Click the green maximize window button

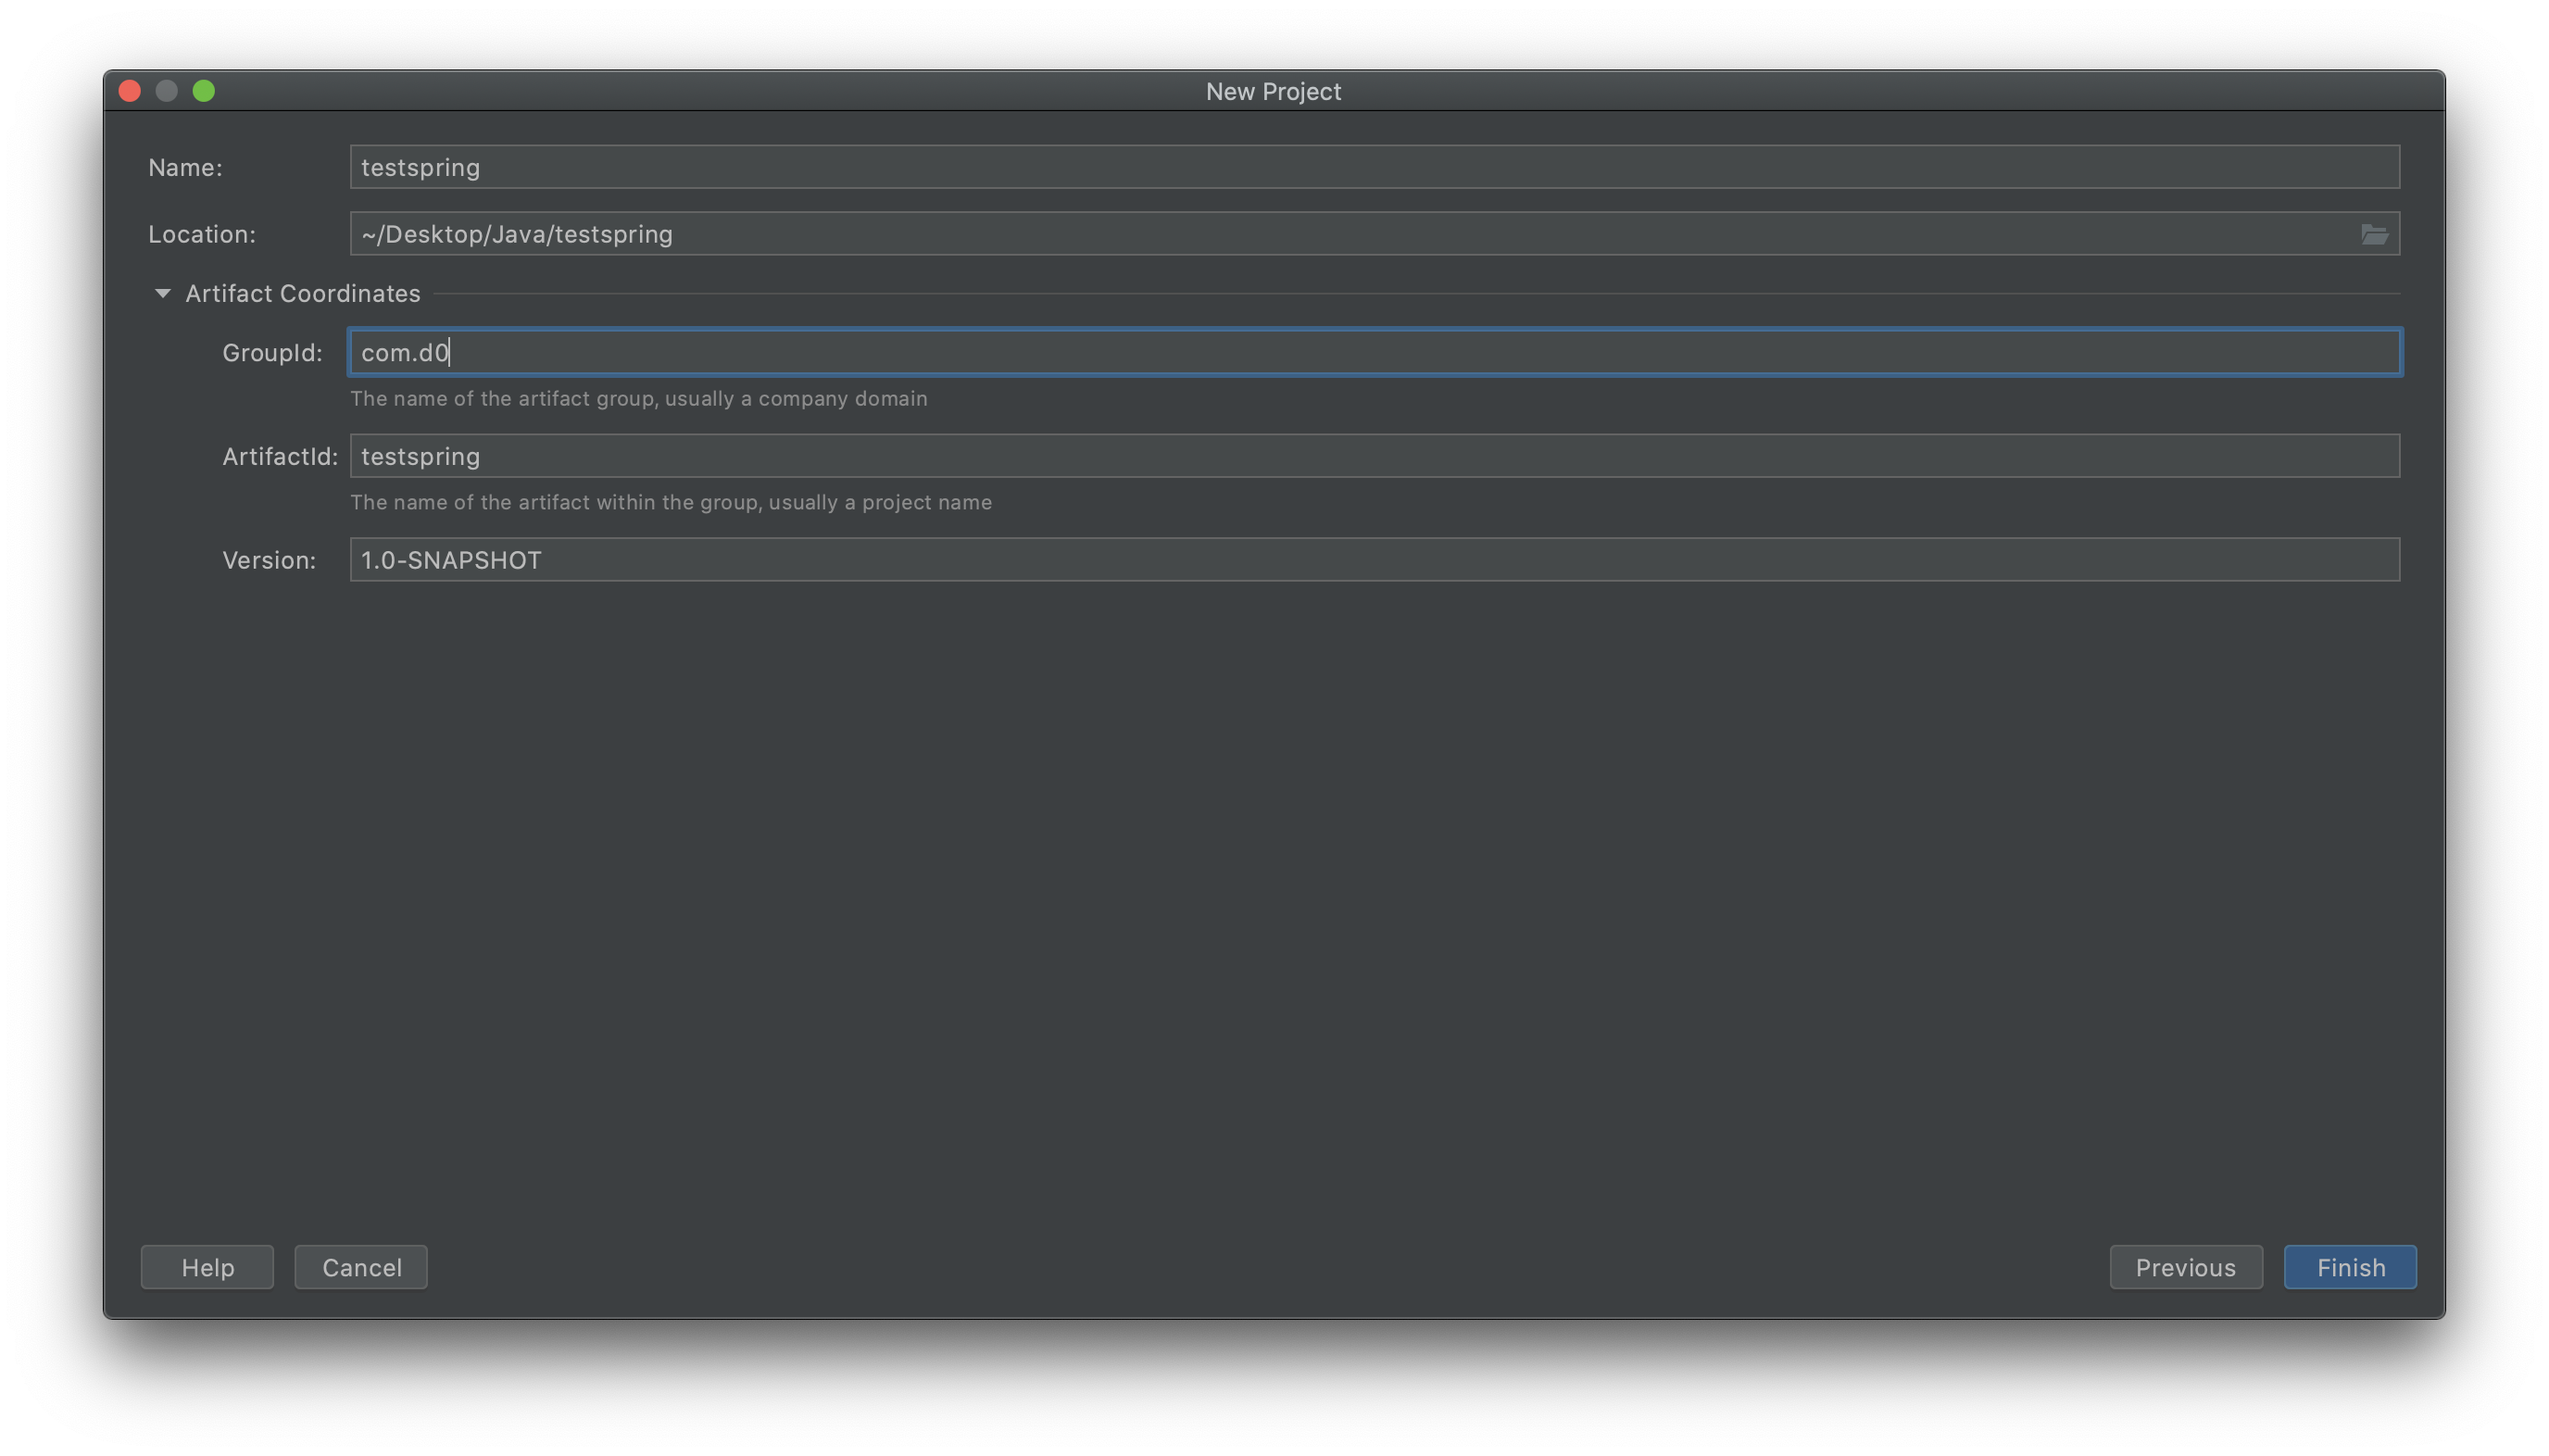(204, 91)
